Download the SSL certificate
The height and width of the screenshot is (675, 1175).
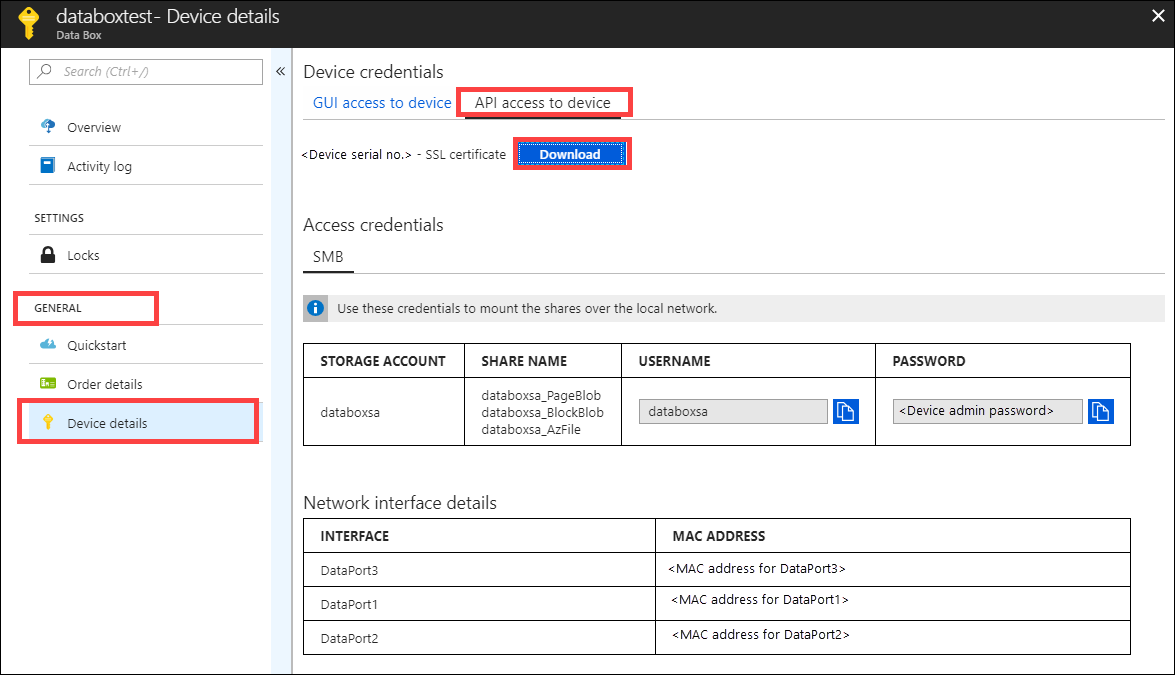pyautogui.click(x=571, y=153)
